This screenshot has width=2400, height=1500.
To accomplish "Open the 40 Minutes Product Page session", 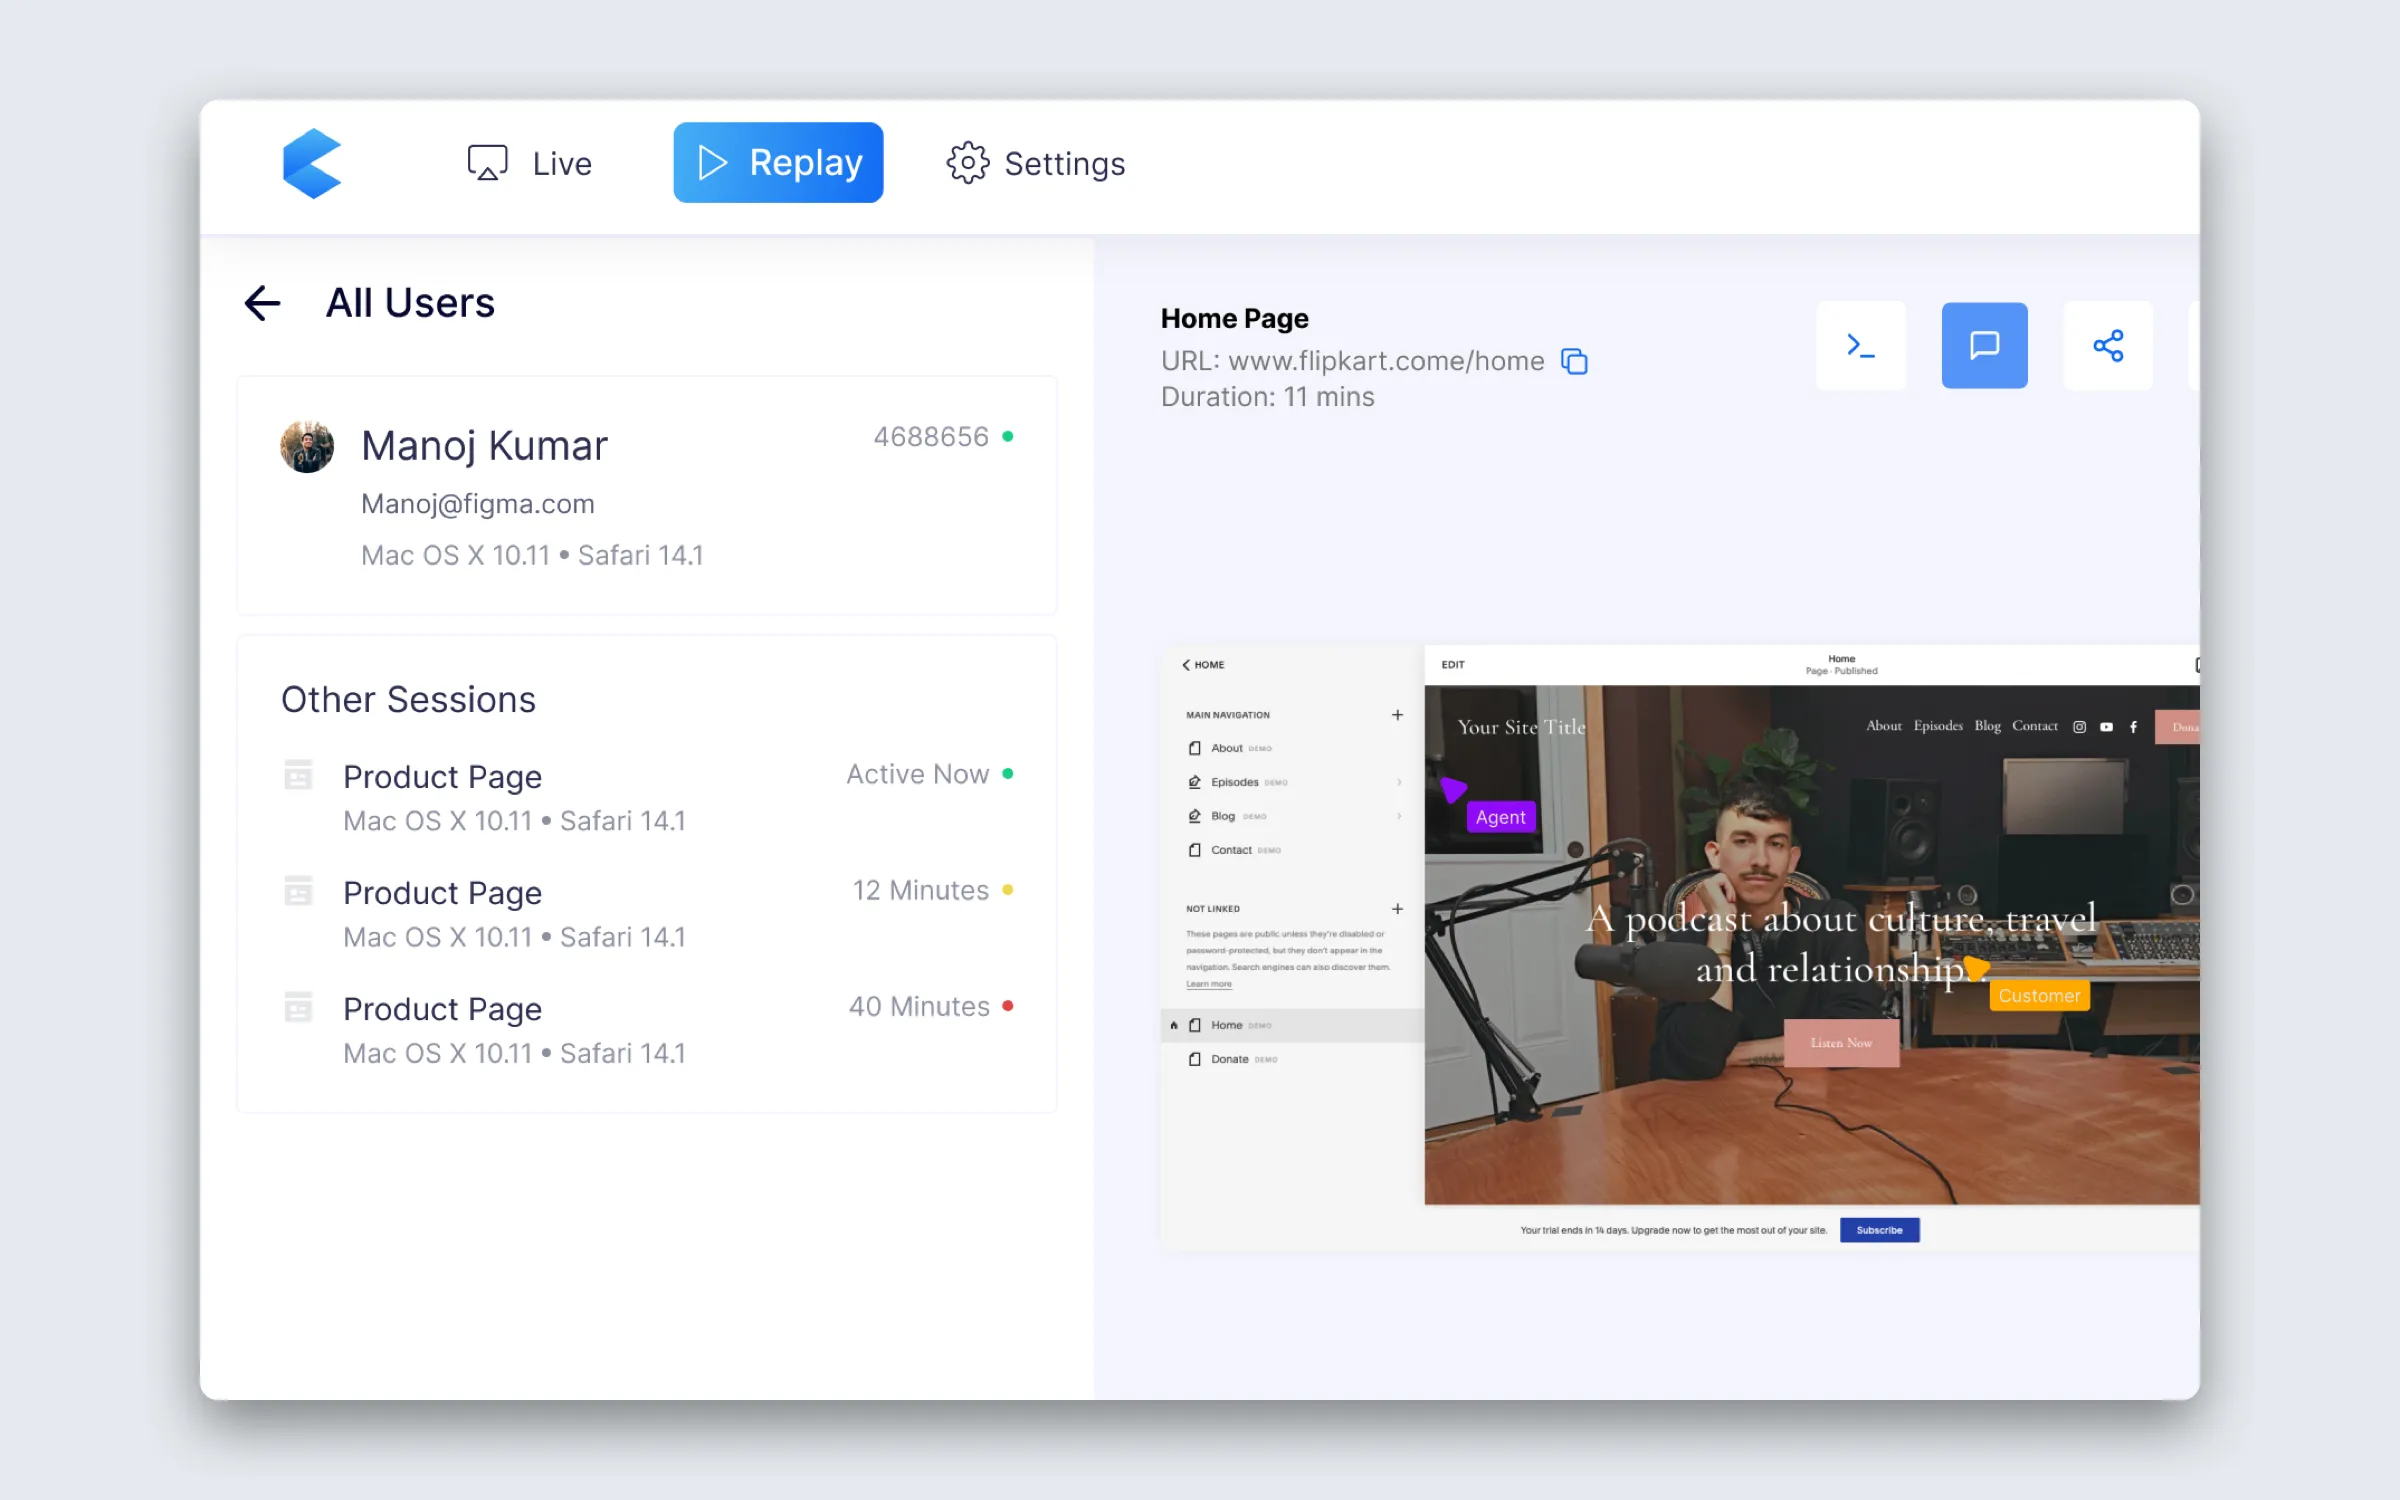I will 647,1030.
